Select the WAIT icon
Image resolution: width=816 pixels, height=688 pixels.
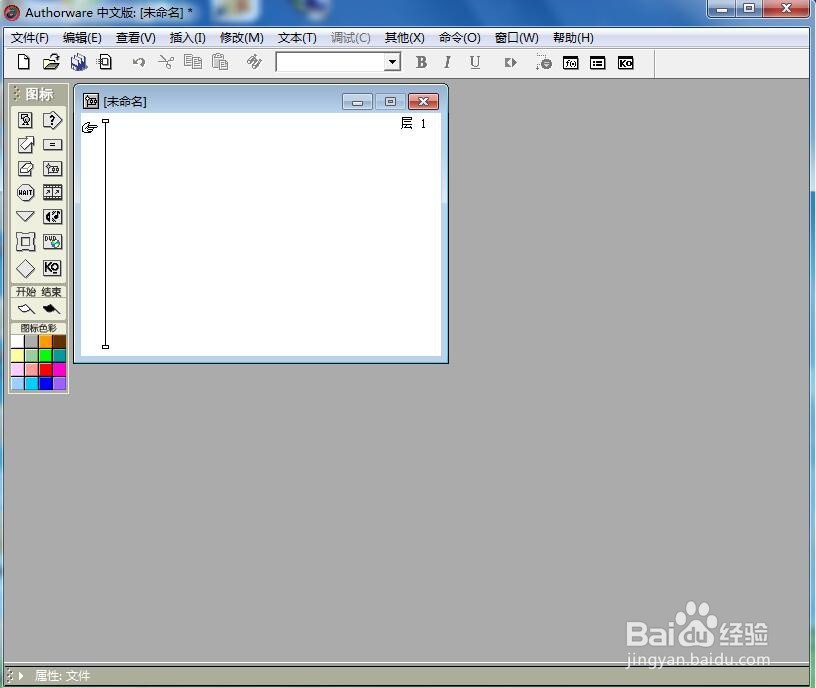[x=25, y=193]
